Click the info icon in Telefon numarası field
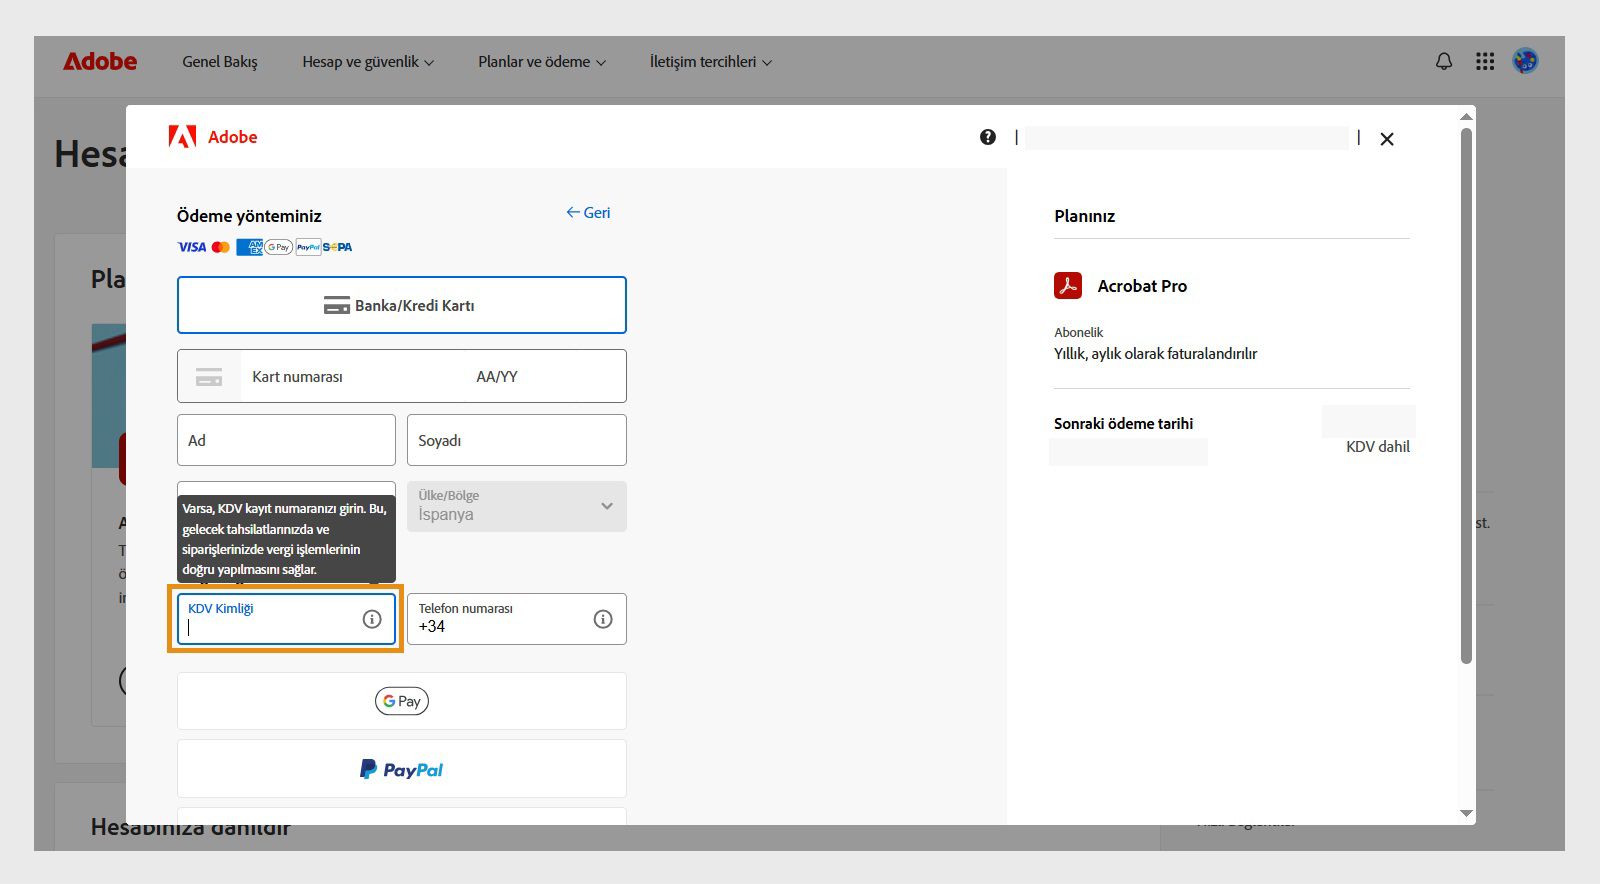This screenshot has width=1600, height=884. pyautogui.click(x=603, y=619)
